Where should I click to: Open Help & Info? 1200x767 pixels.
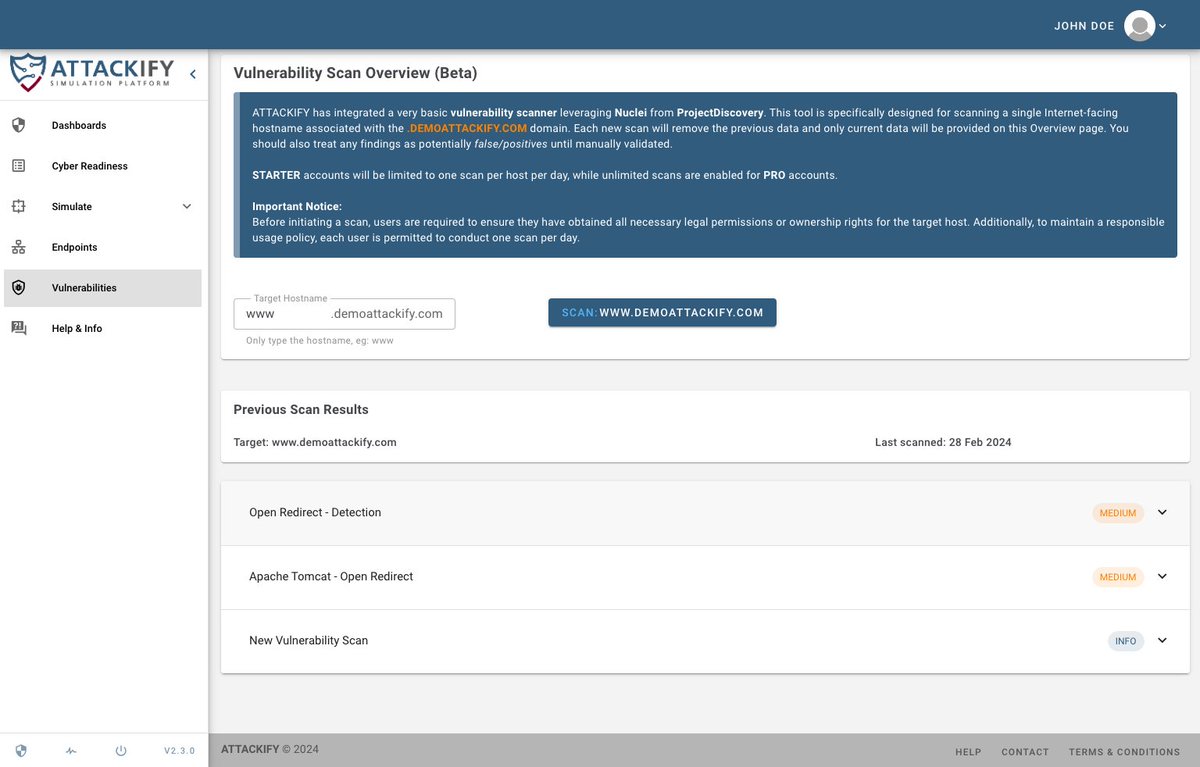coord(103,328)
